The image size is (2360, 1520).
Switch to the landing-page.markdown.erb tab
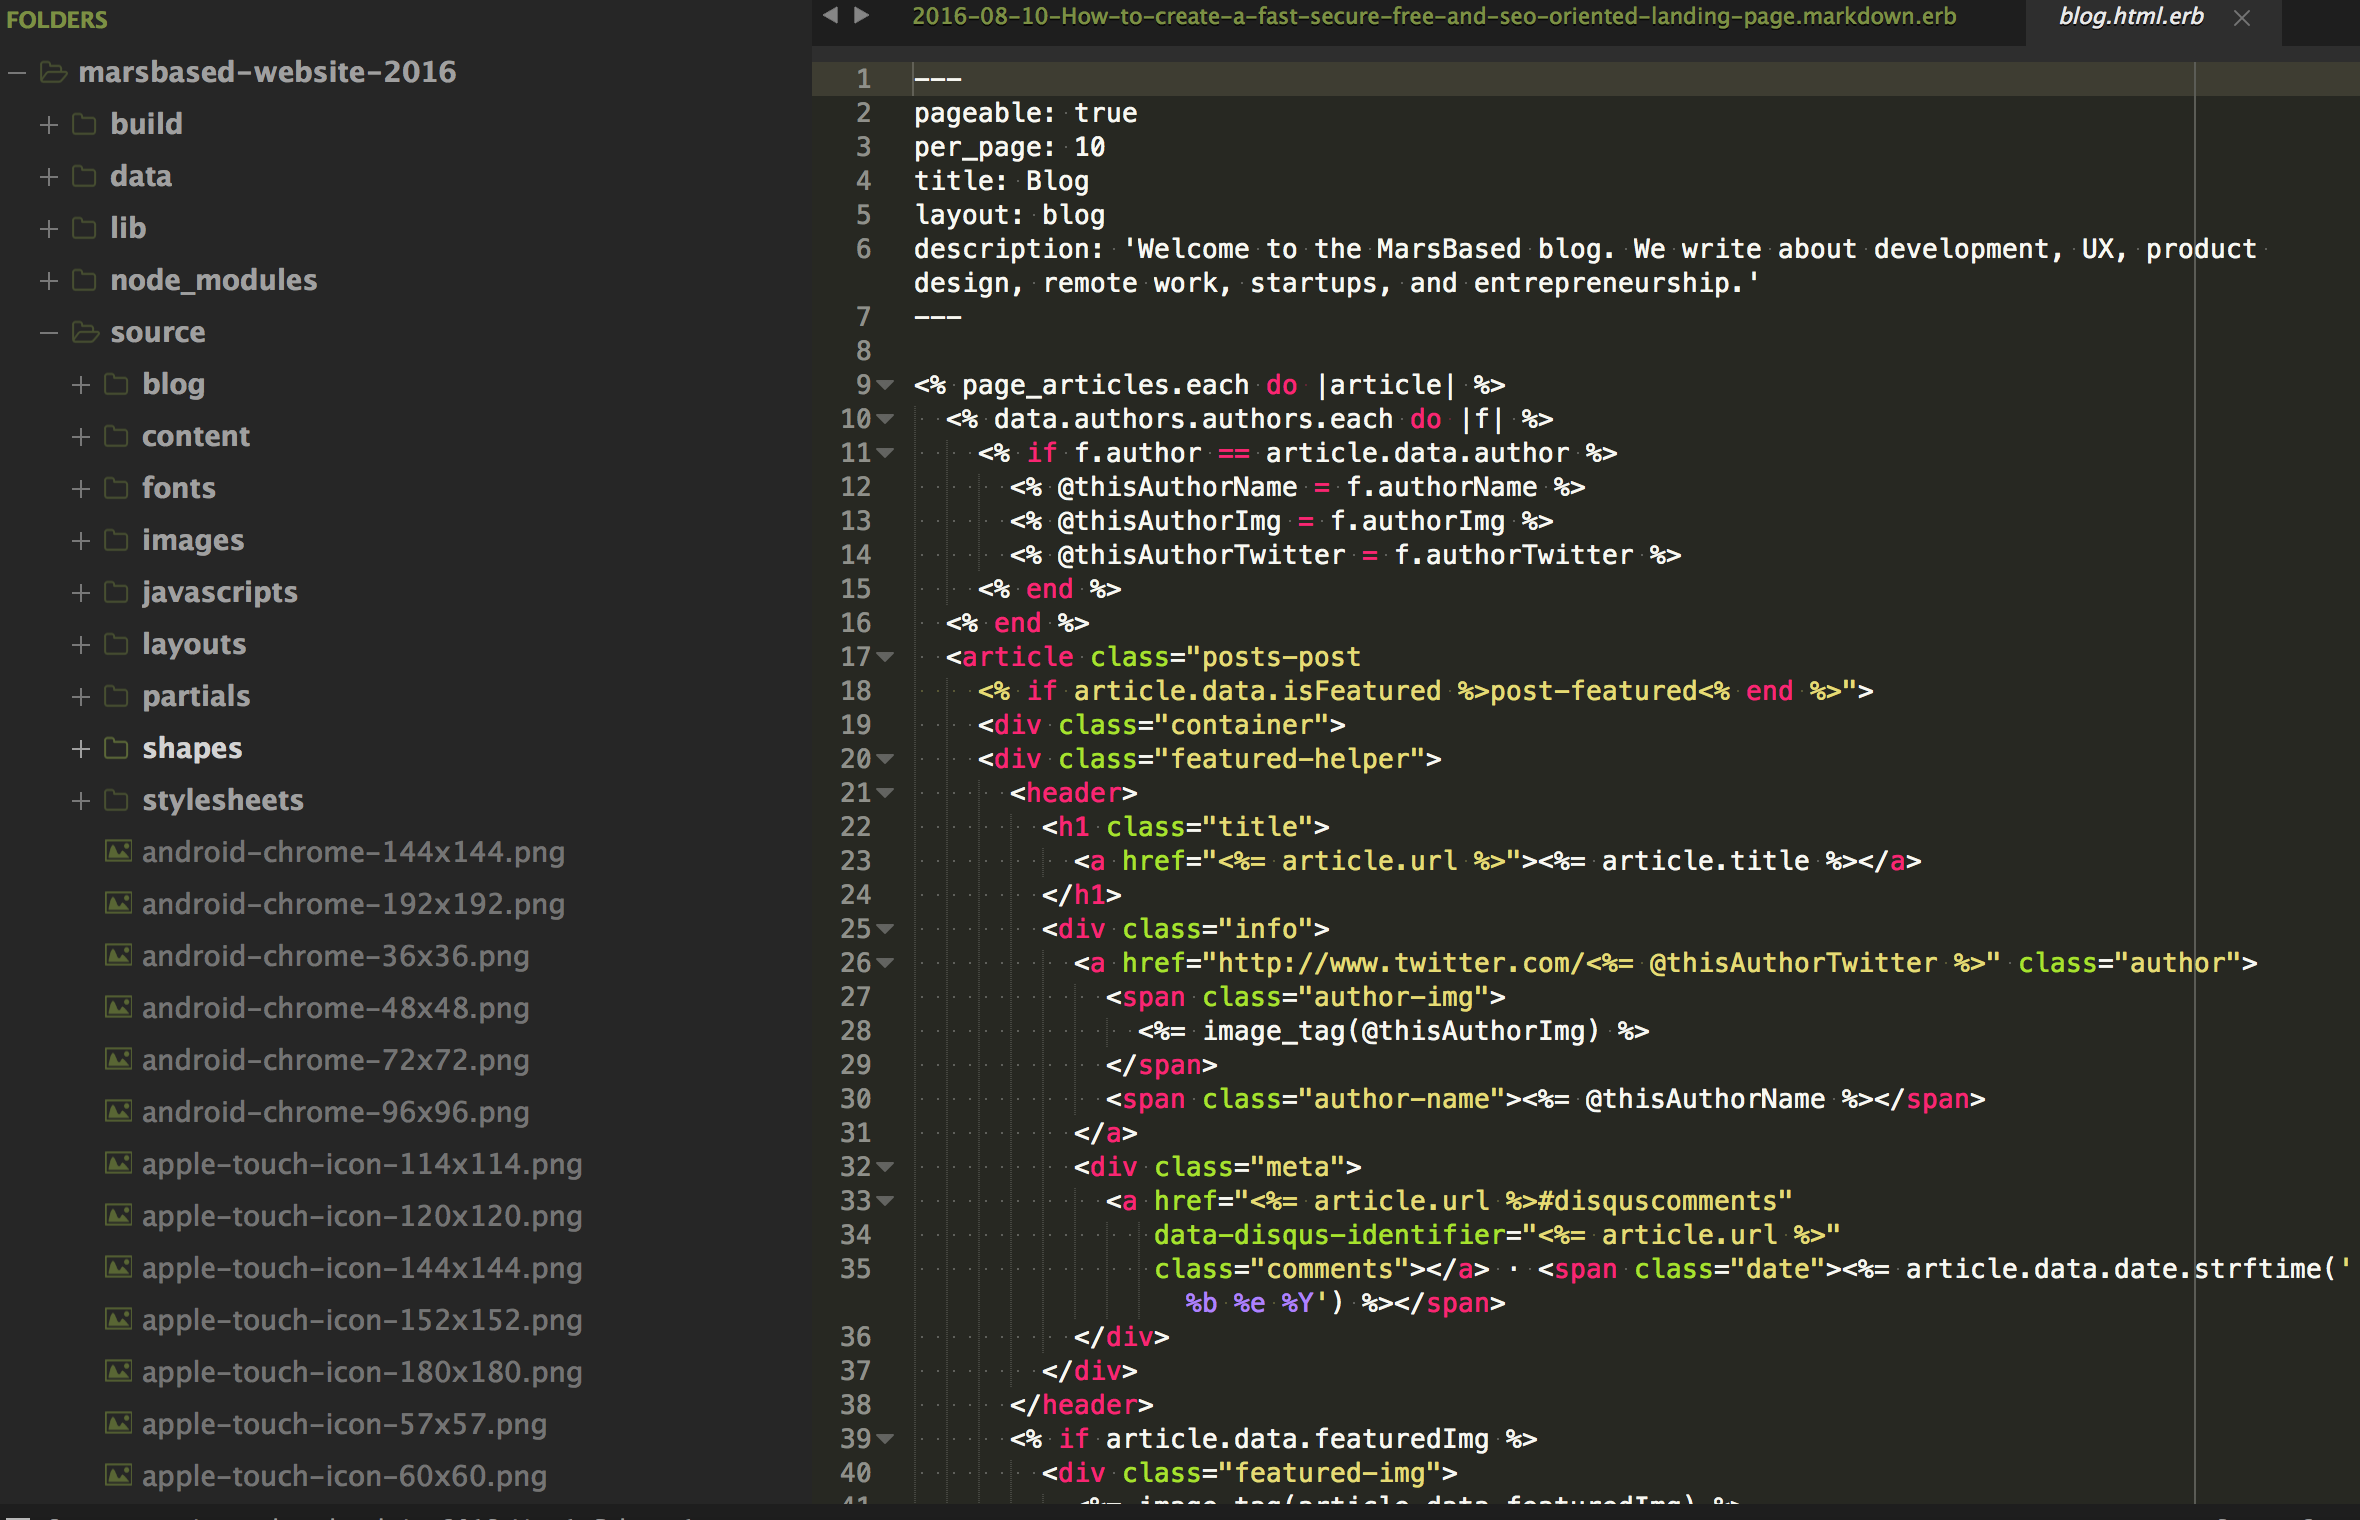[1433, 17]
